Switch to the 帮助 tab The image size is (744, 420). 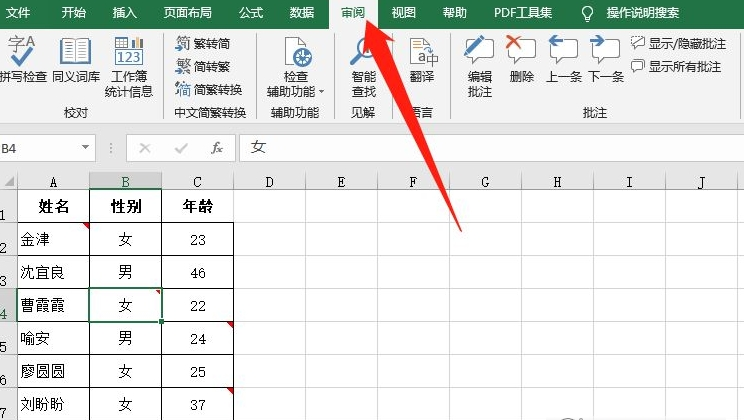tap(455, 13)
